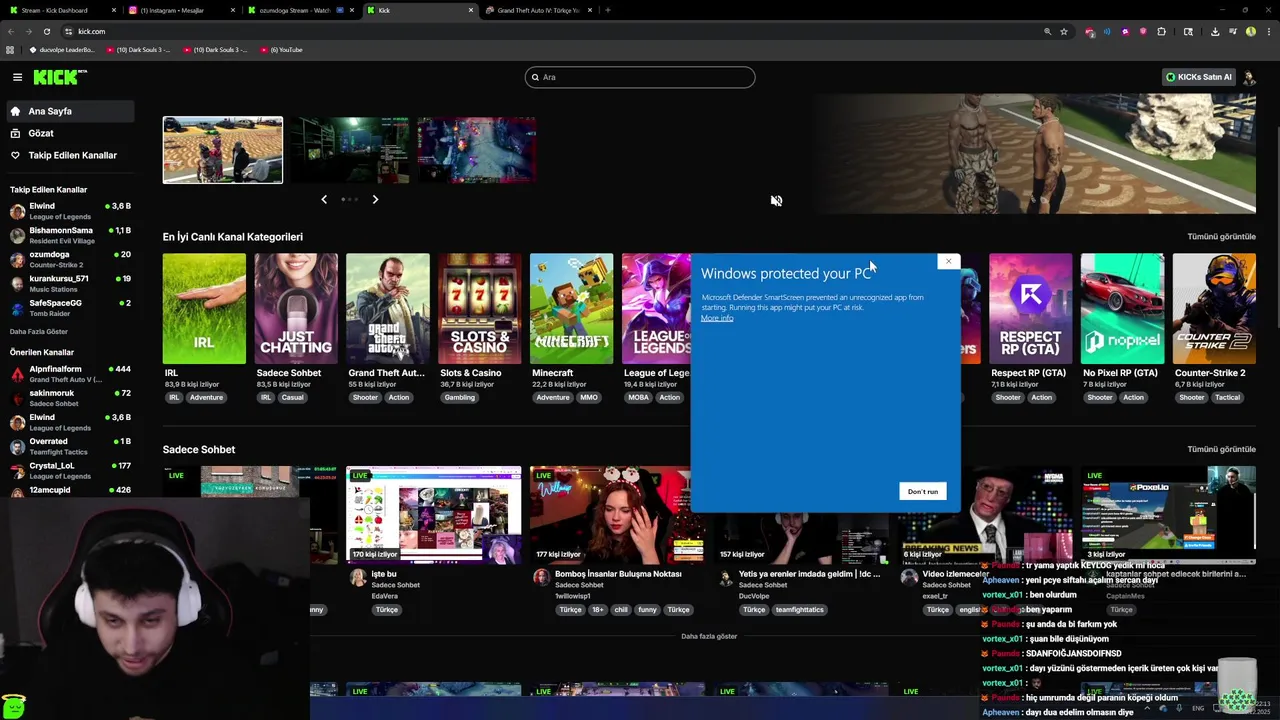Click Adventure tag under IRL category
The width and height of the screenshot is (1280, 720).
click(206, 397)
